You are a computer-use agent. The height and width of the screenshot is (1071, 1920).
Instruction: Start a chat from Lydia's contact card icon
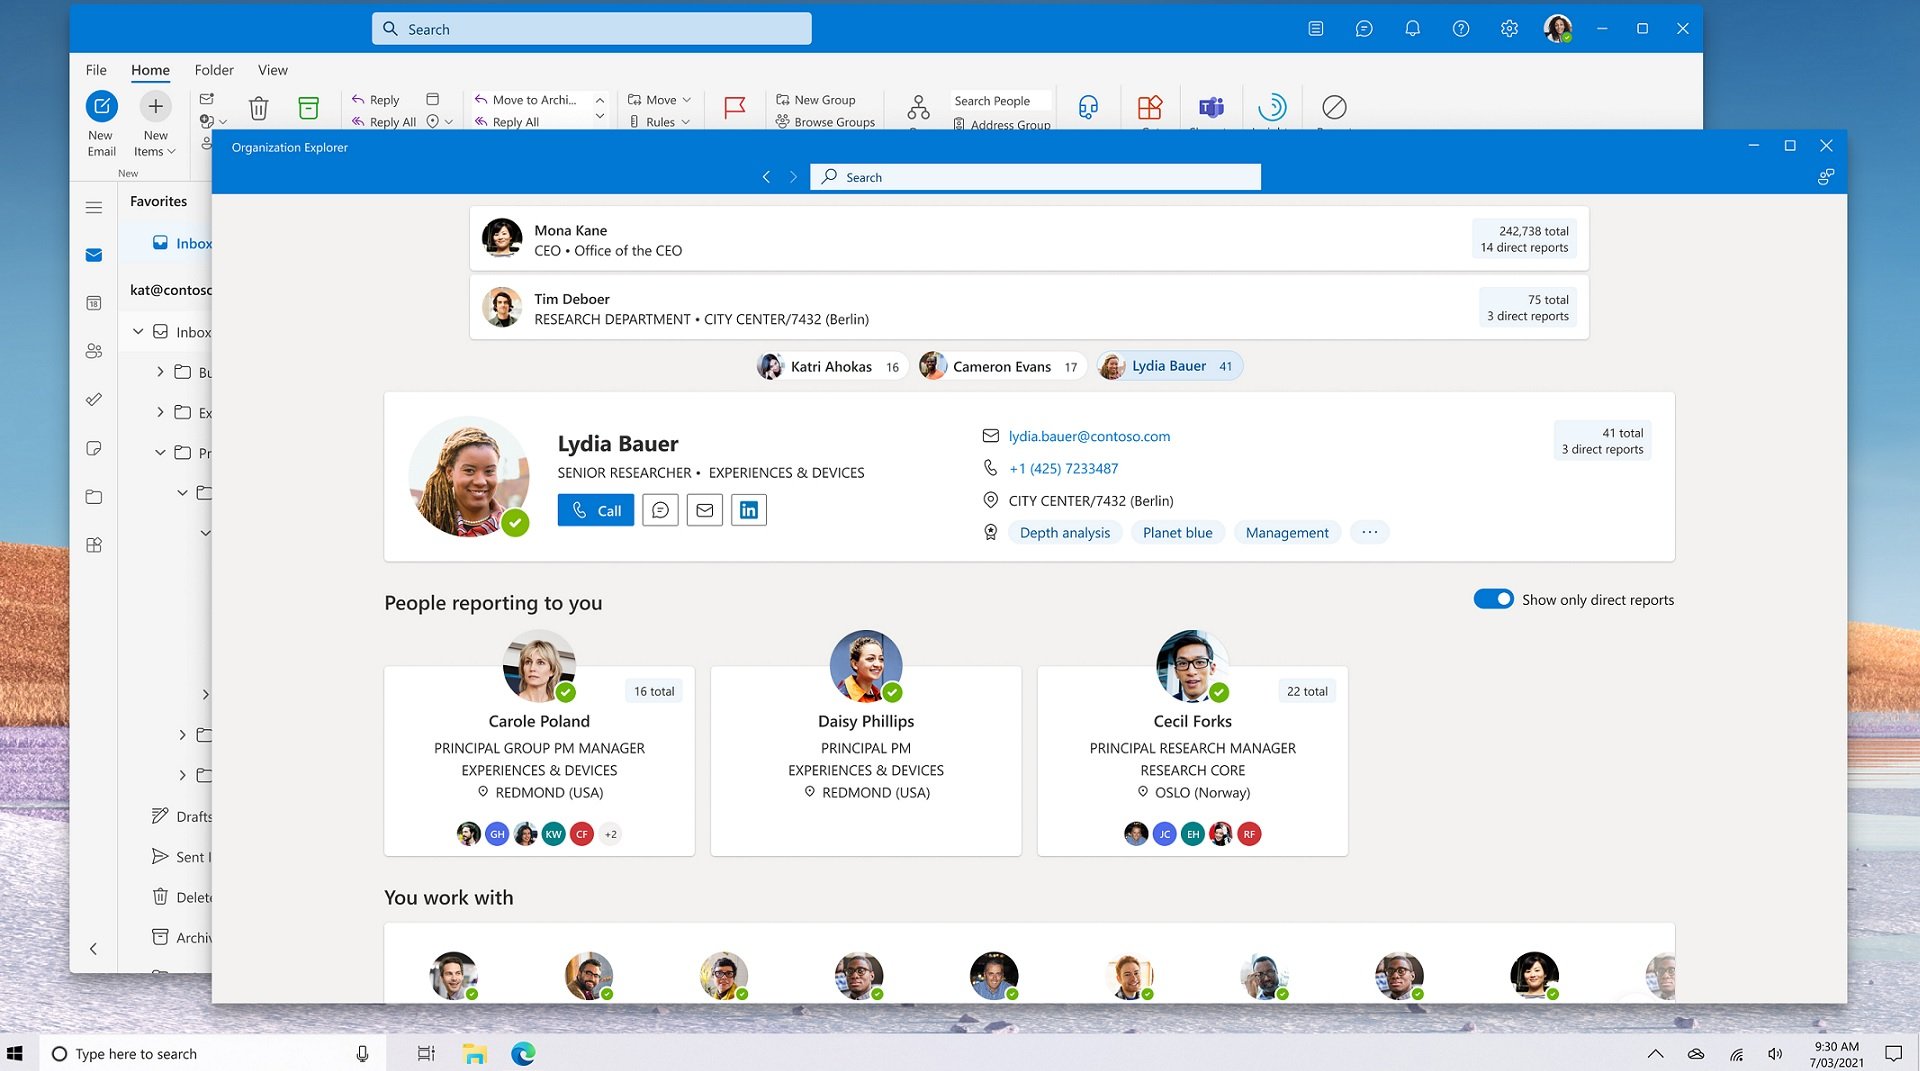660,510
